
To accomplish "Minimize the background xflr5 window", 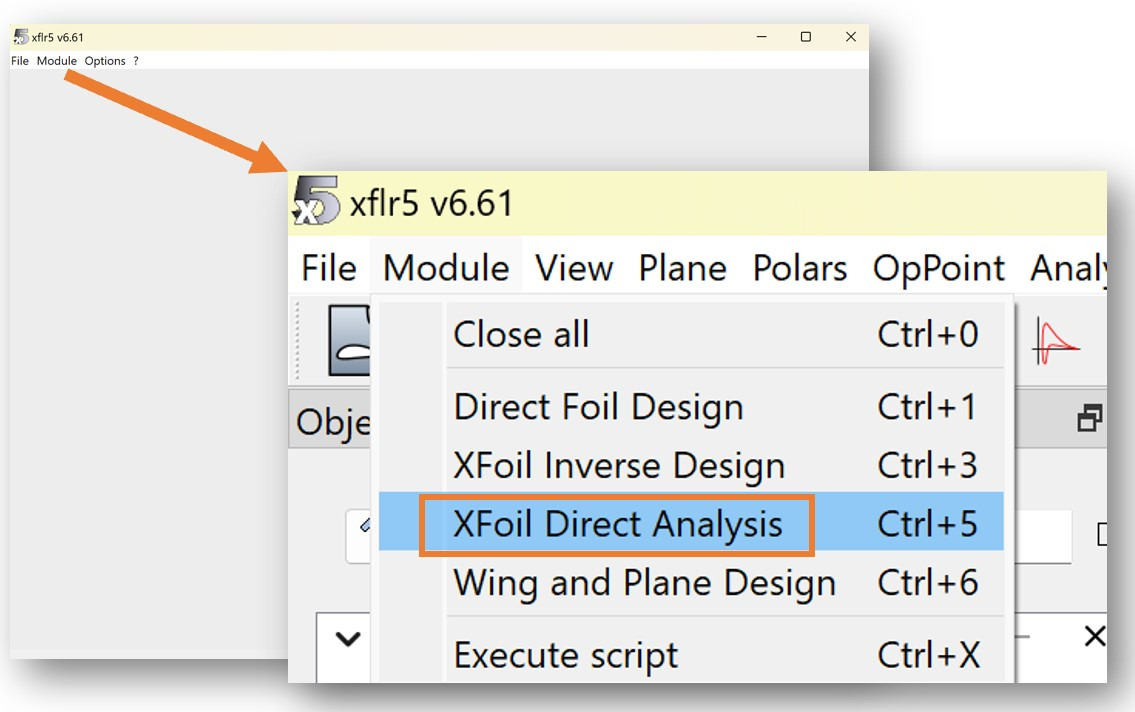I will point(761,37).
